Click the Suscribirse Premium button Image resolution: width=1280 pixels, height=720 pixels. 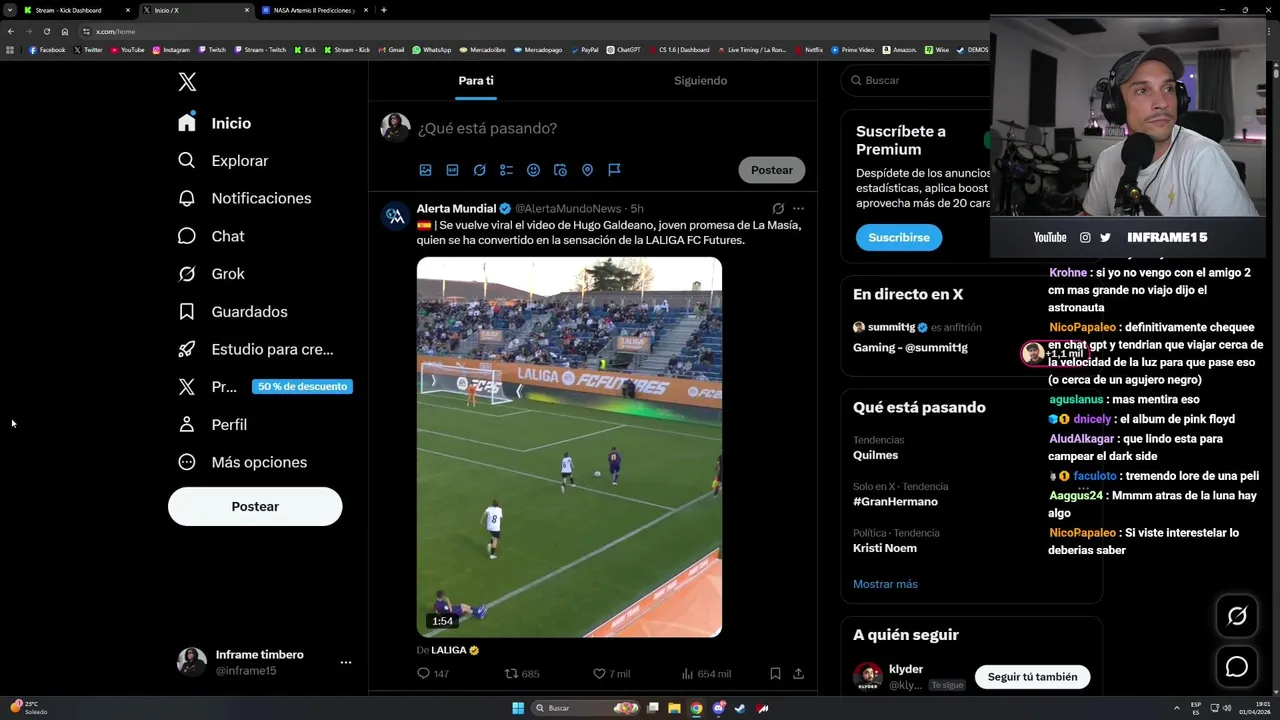coord(899,238)
